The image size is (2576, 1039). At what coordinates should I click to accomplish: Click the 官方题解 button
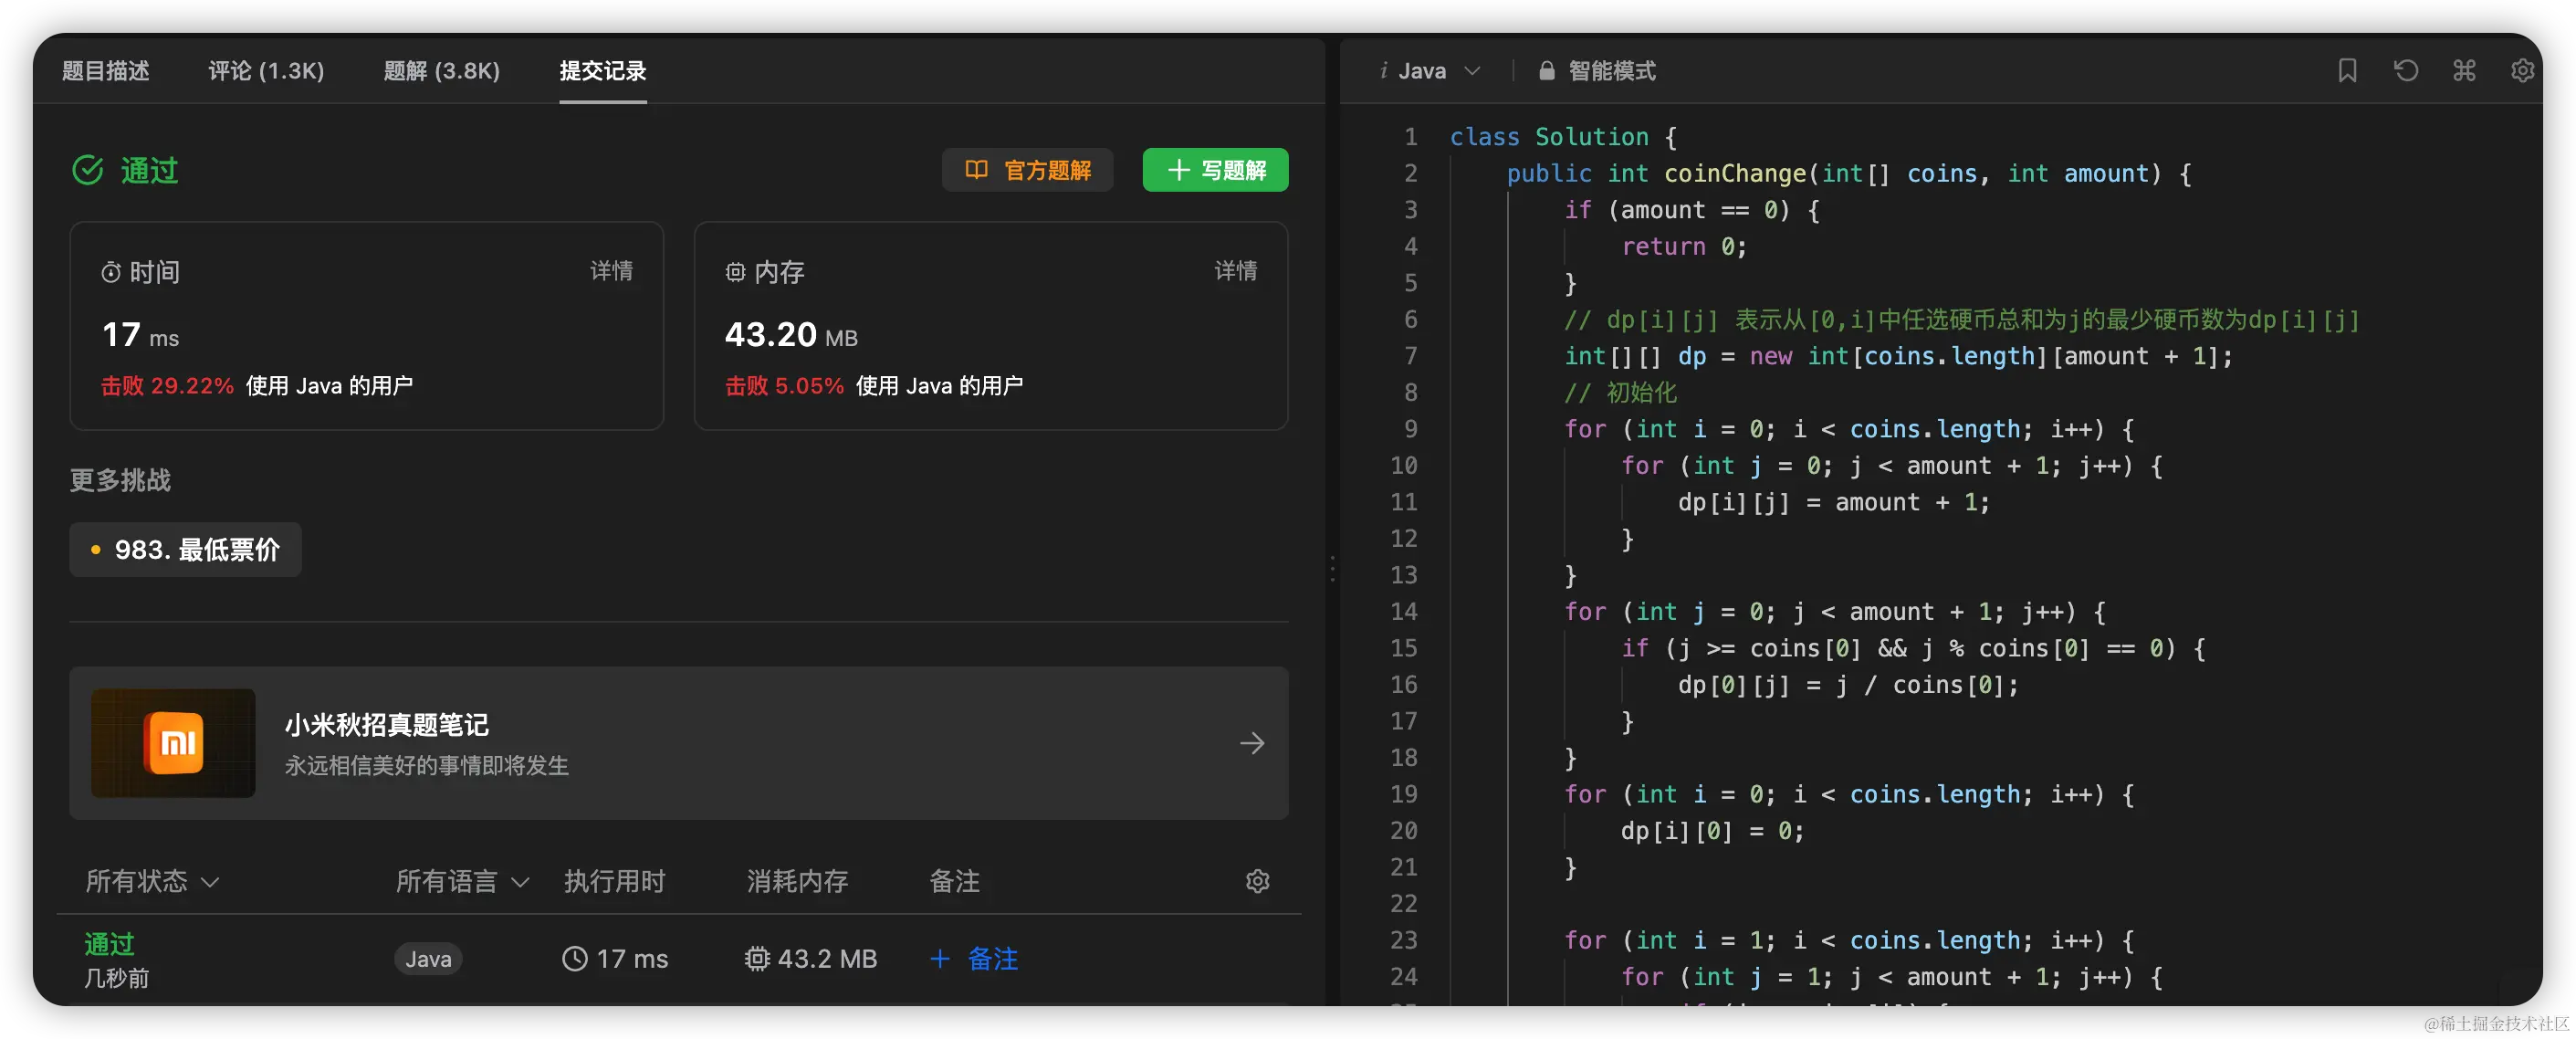click(1027, 170)
